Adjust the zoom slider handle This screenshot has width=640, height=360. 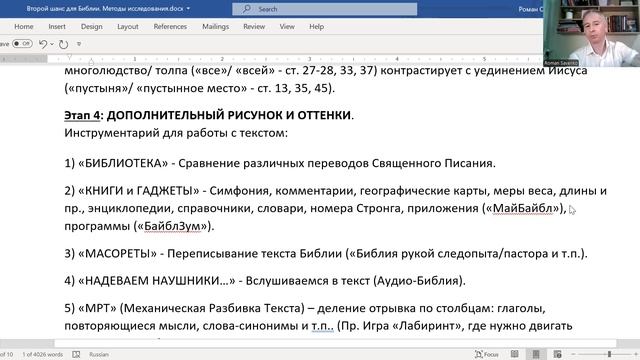point(609,354)
